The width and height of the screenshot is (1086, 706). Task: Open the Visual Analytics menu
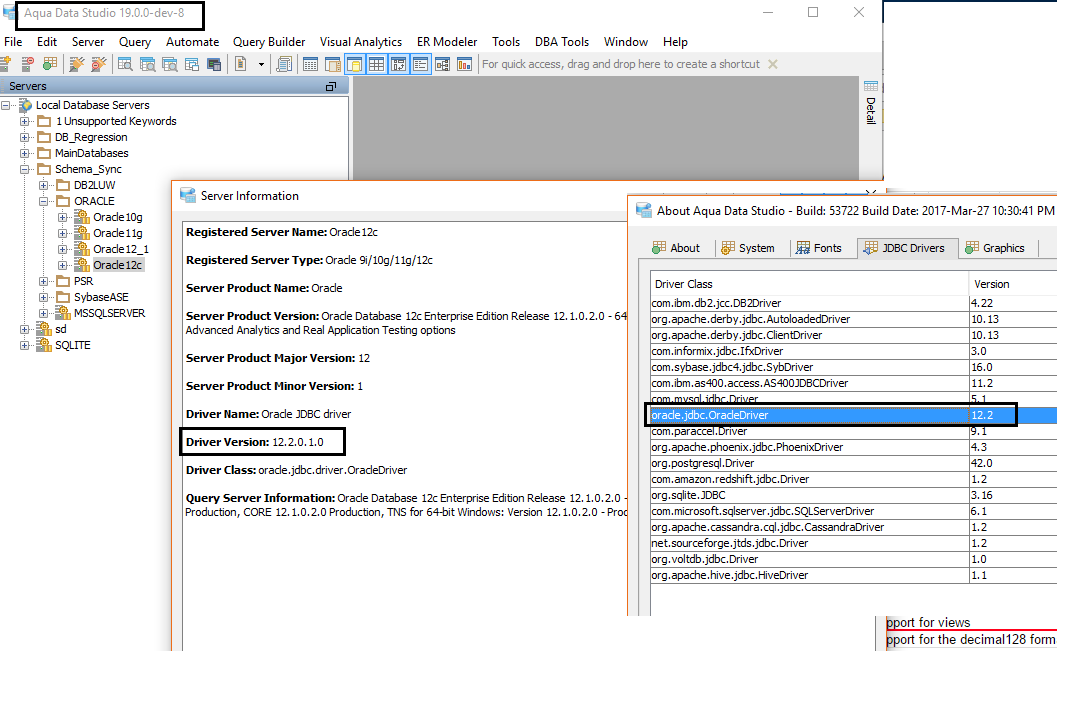[360, 42]
